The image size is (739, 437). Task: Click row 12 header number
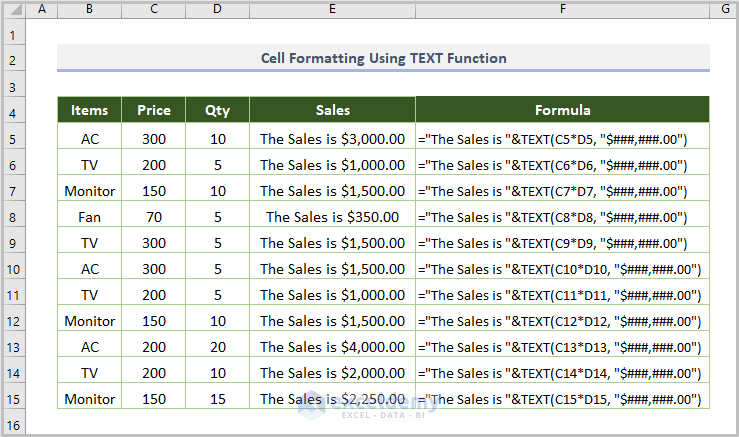(13, 321)
